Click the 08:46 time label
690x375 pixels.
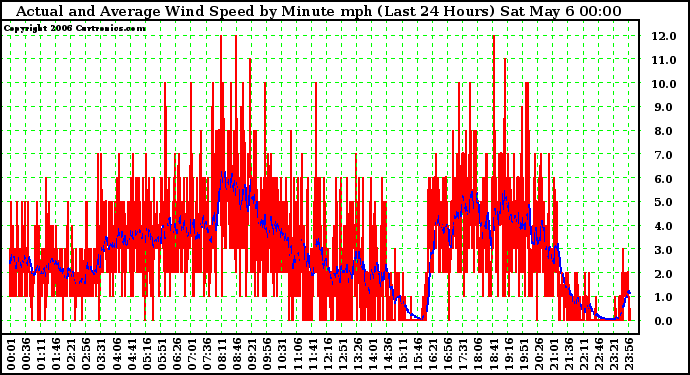click(237, 354)
